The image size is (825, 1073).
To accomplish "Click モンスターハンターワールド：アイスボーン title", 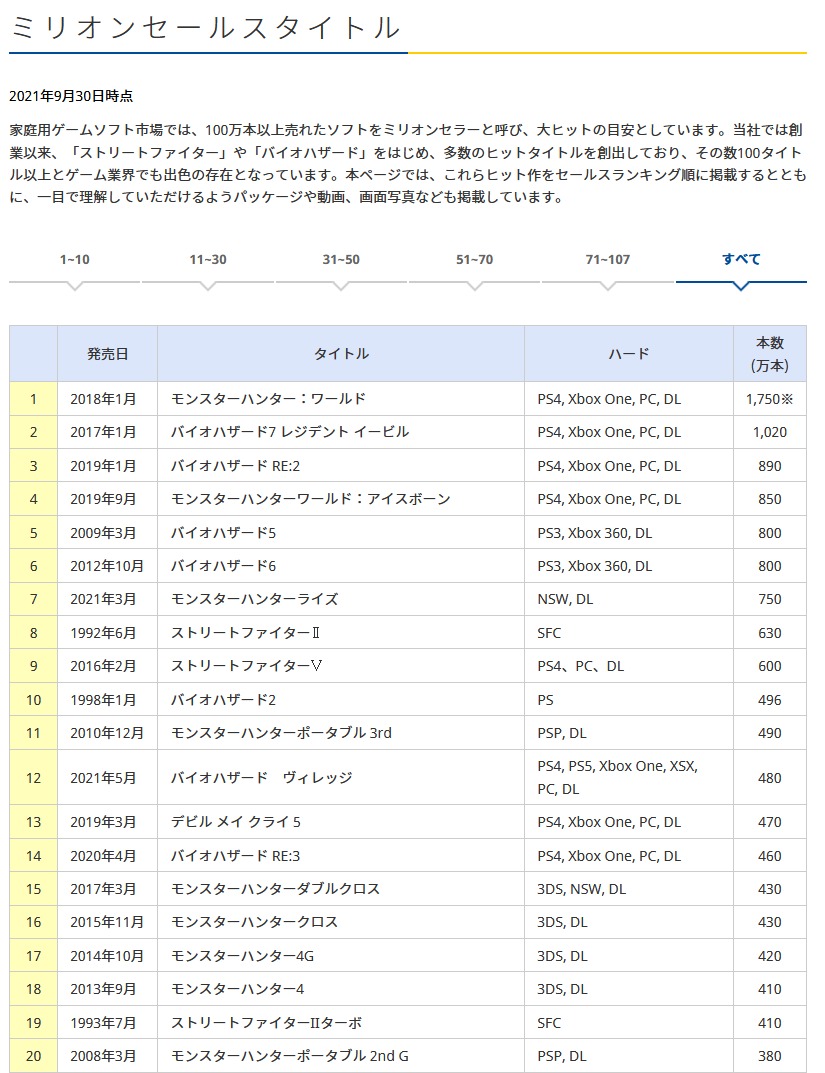I will pos(311,500).
